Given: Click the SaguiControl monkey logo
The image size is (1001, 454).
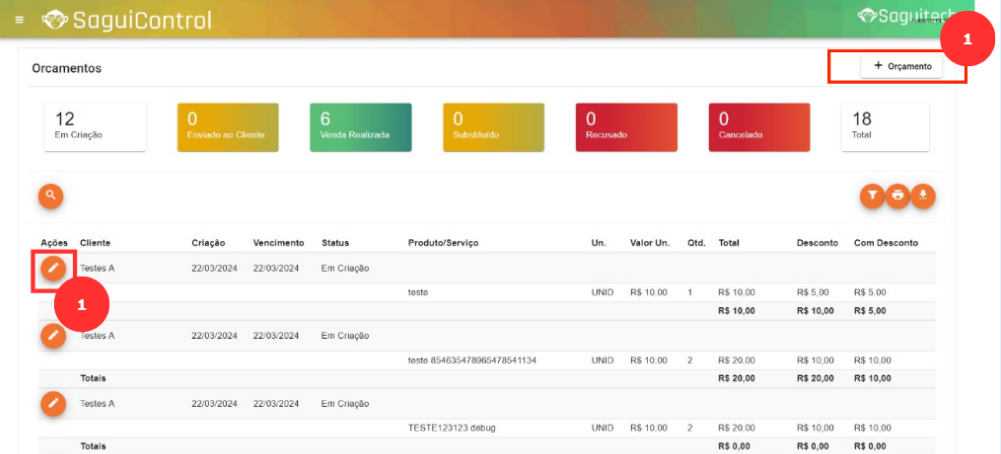Looking at the screenshot, I should (54, 20).
